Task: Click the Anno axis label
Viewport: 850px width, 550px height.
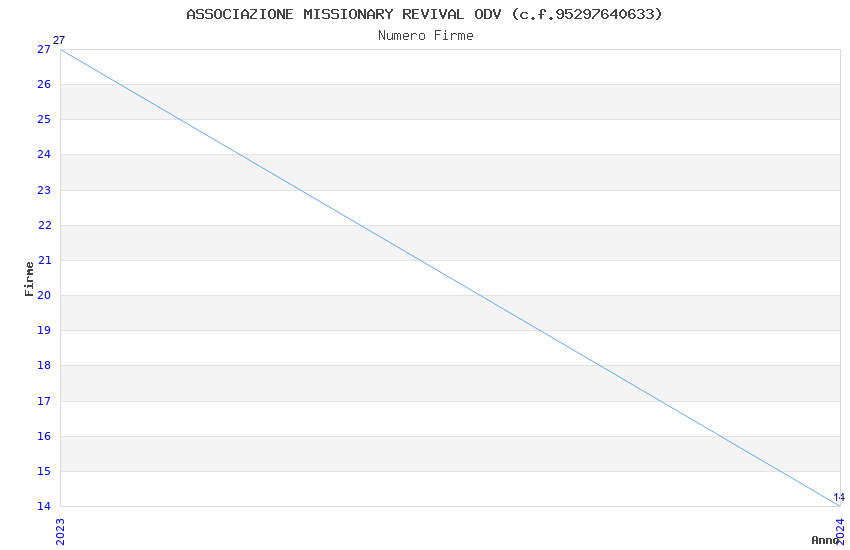Action: [x=825, y=540]
